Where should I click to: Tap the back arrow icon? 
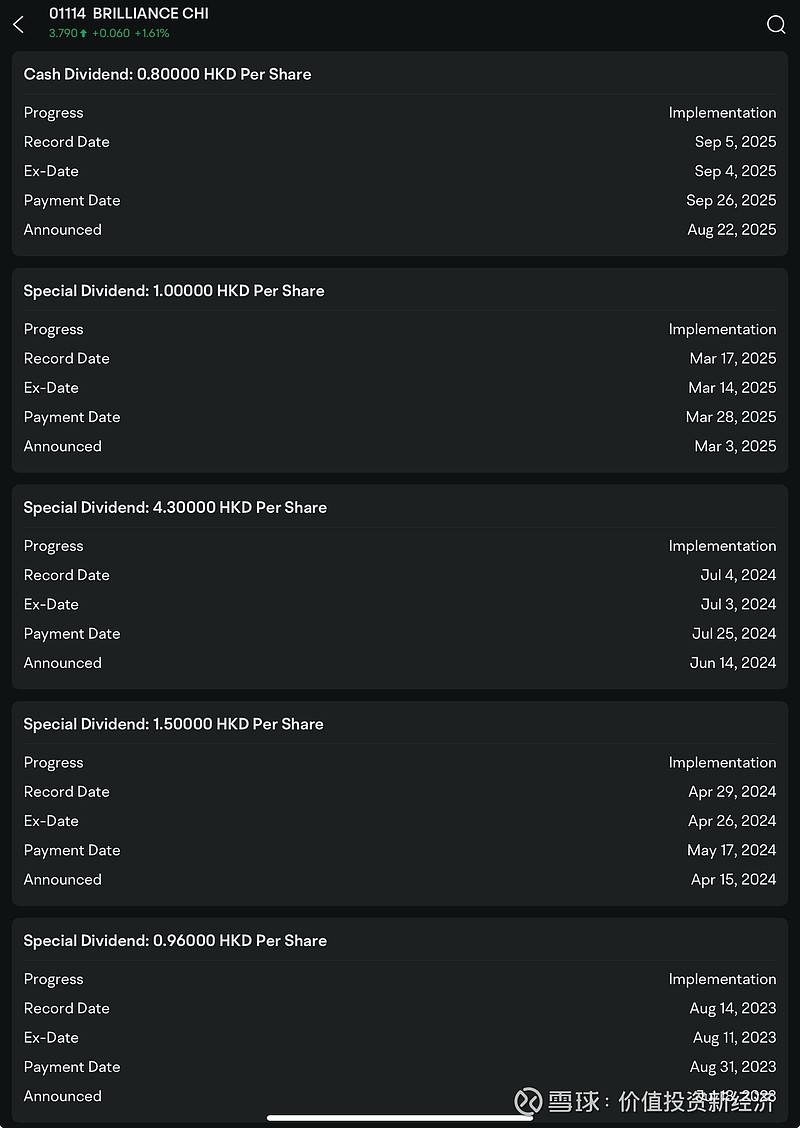(x=18, y=24)
